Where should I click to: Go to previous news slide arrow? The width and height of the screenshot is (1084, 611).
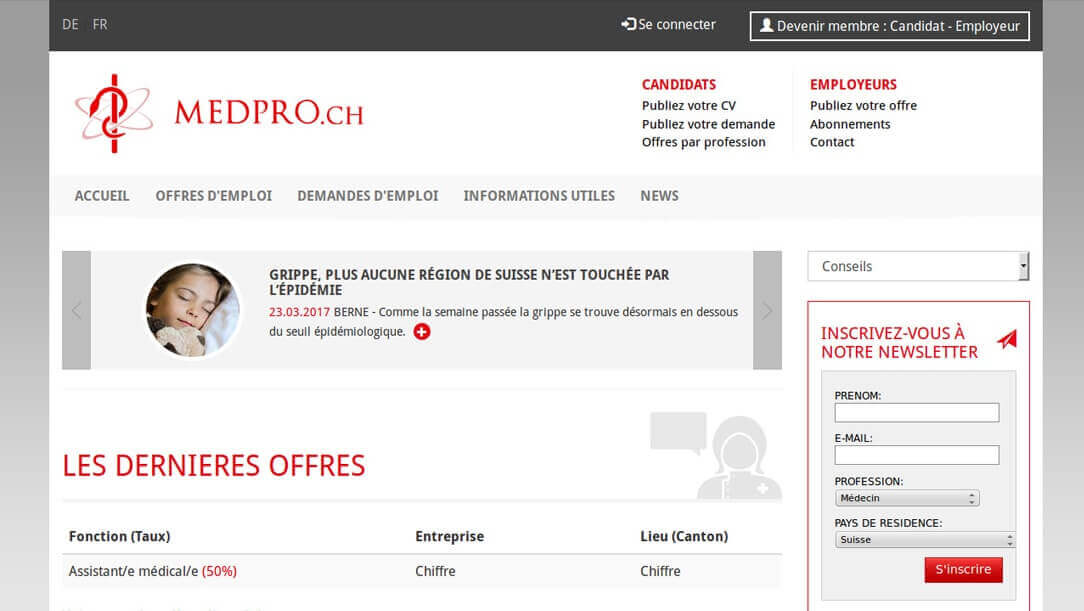76,310
